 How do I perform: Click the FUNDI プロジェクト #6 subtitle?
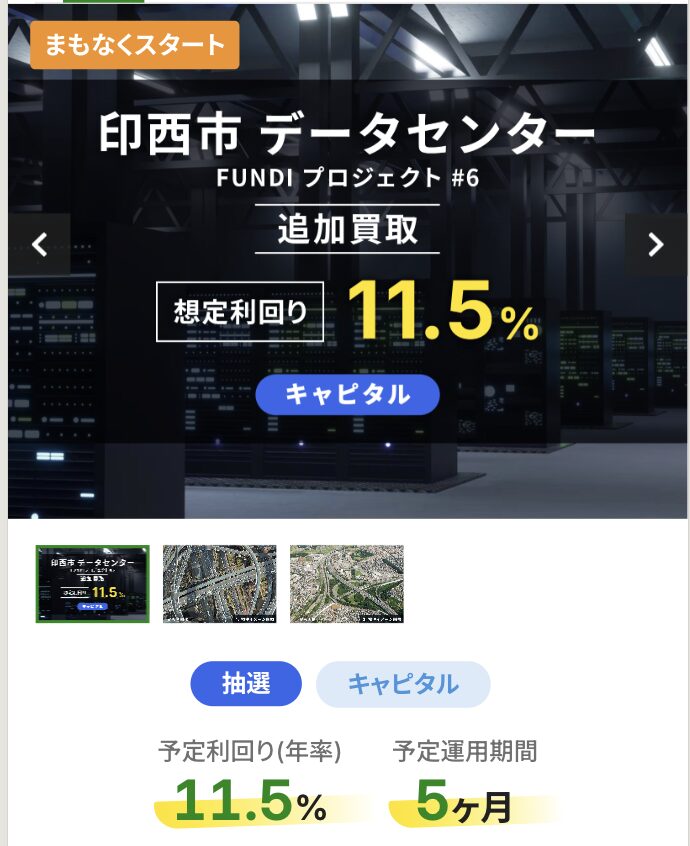347,178
